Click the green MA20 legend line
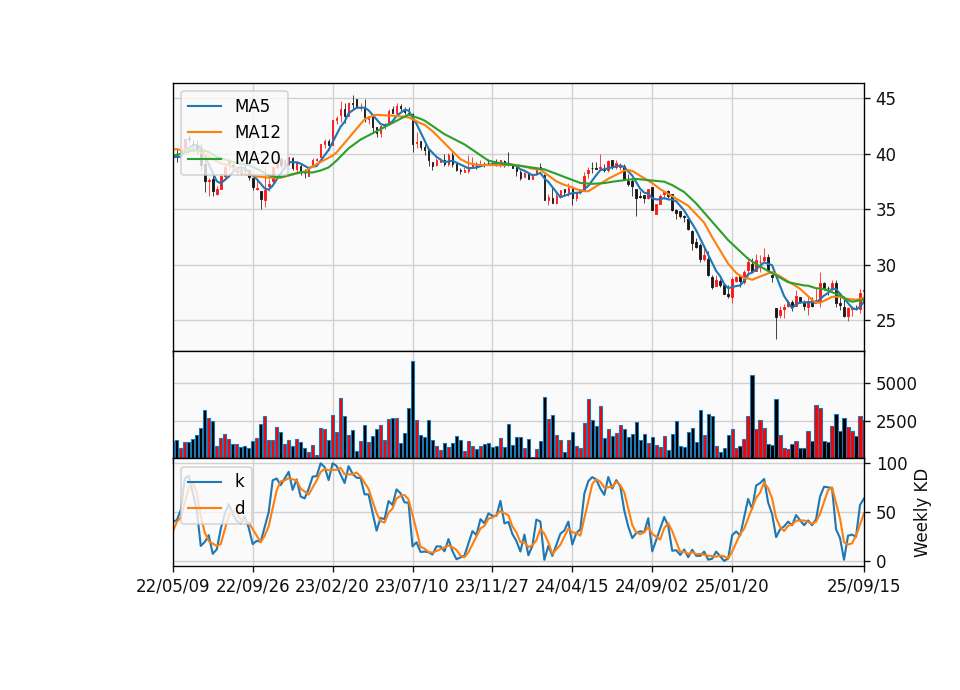 click(x=204, y=159)
